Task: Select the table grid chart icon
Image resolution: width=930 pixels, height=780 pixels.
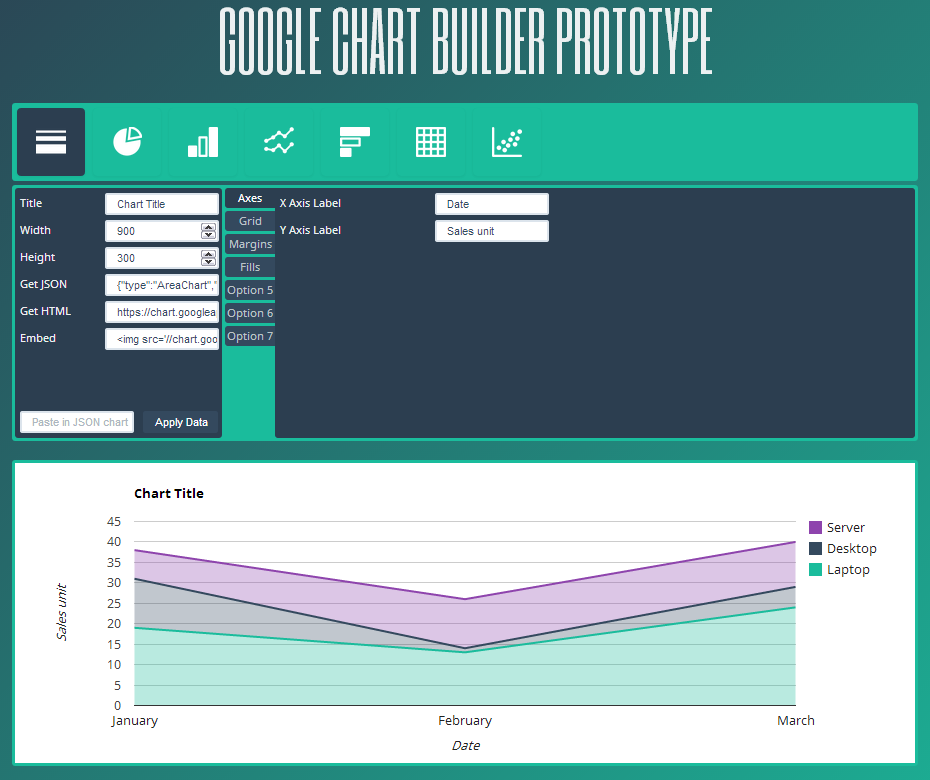Action: coord(431,142)
